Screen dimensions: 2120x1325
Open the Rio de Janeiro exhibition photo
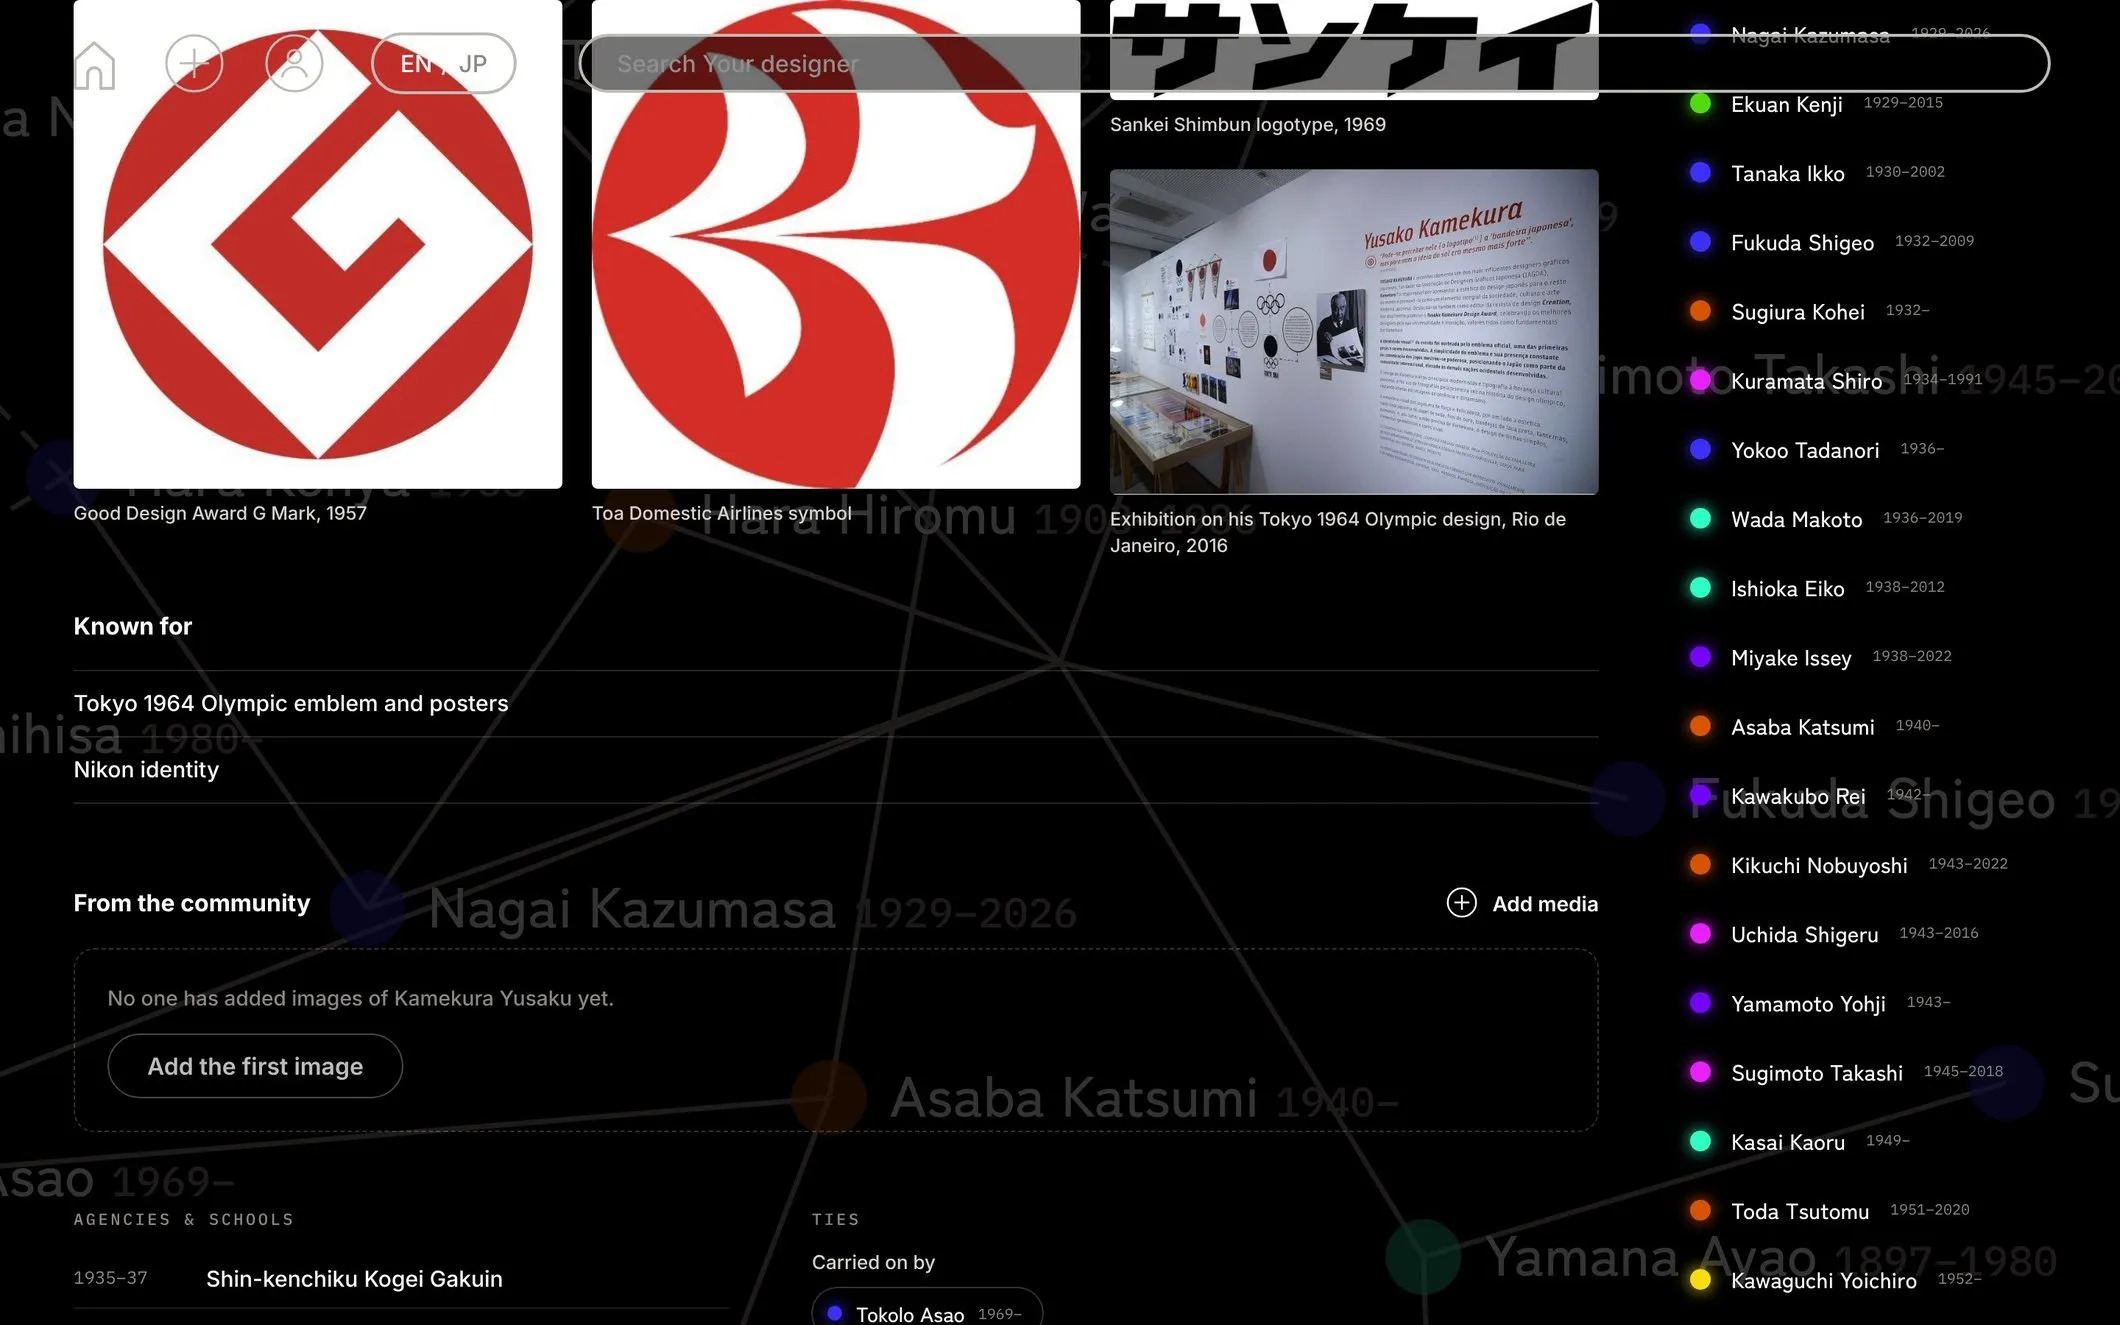click(1354, 332)
